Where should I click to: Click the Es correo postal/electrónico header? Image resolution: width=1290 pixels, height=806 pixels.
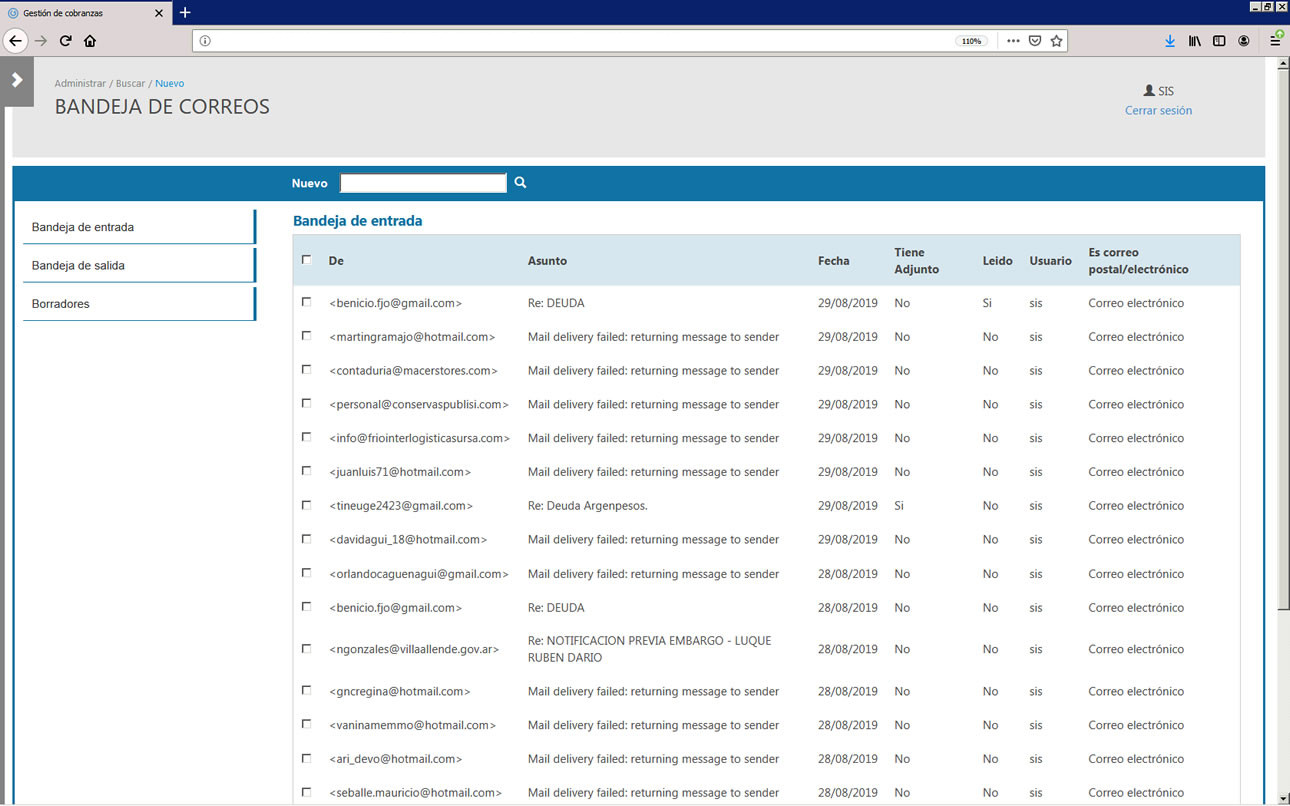1138,261
